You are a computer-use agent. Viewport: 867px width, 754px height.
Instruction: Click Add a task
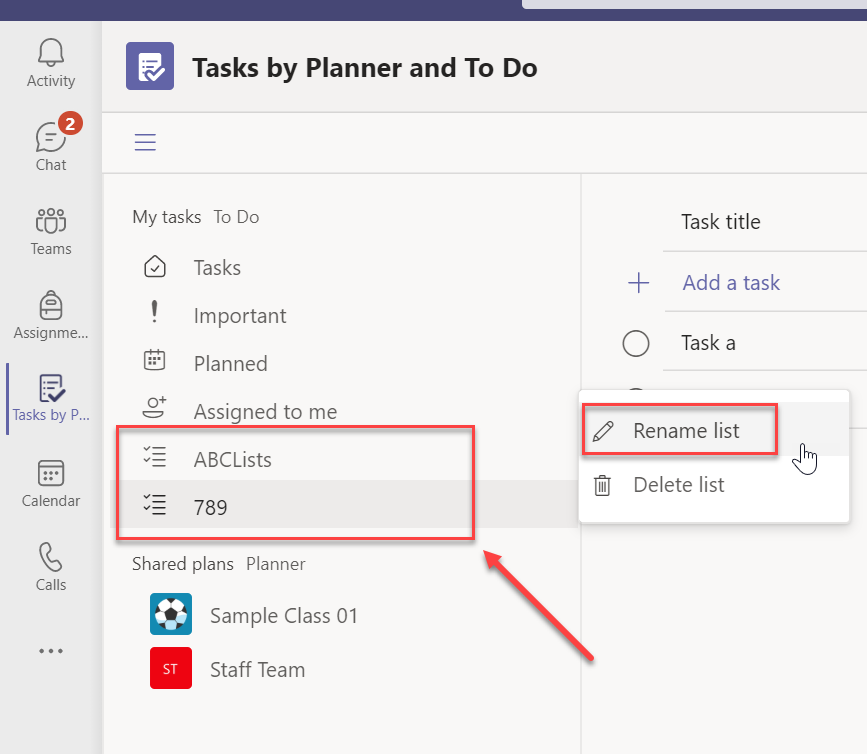tap(730, 283)
